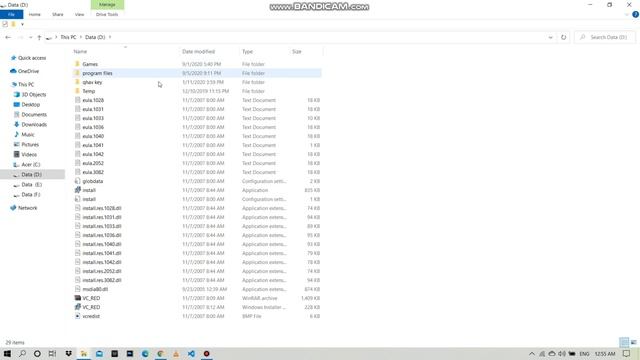Expand the address bar history dropdown
The width and height of the screenshot is (640, 360).
550,37
